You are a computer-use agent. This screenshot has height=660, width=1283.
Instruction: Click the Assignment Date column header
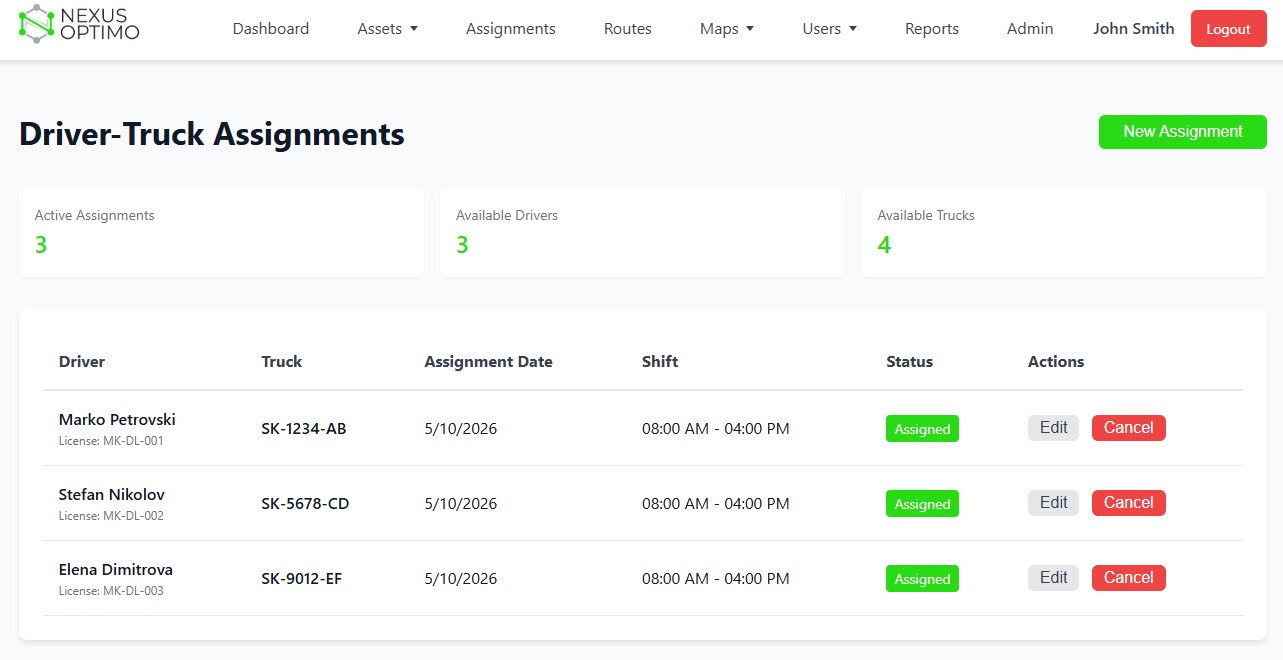pyautogui.click(x=488, y=362)
